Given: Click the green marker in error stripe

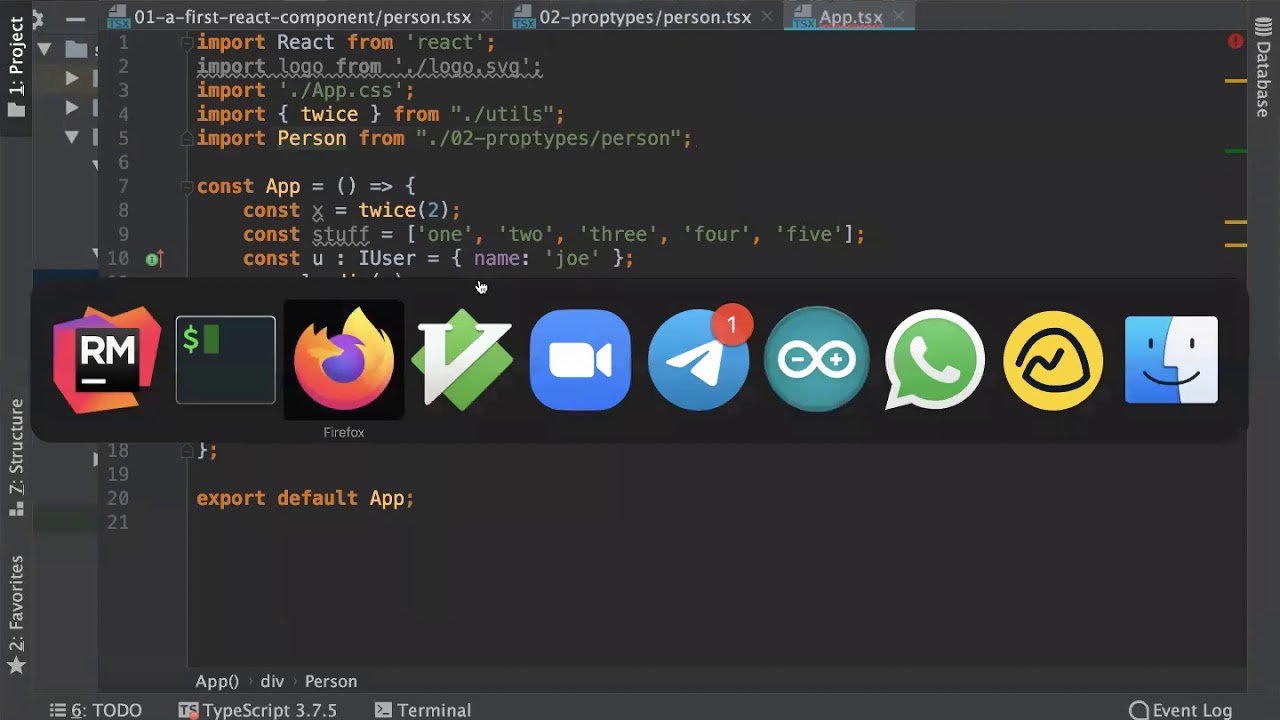Looking at the screenshot, I should point(1236,152).
